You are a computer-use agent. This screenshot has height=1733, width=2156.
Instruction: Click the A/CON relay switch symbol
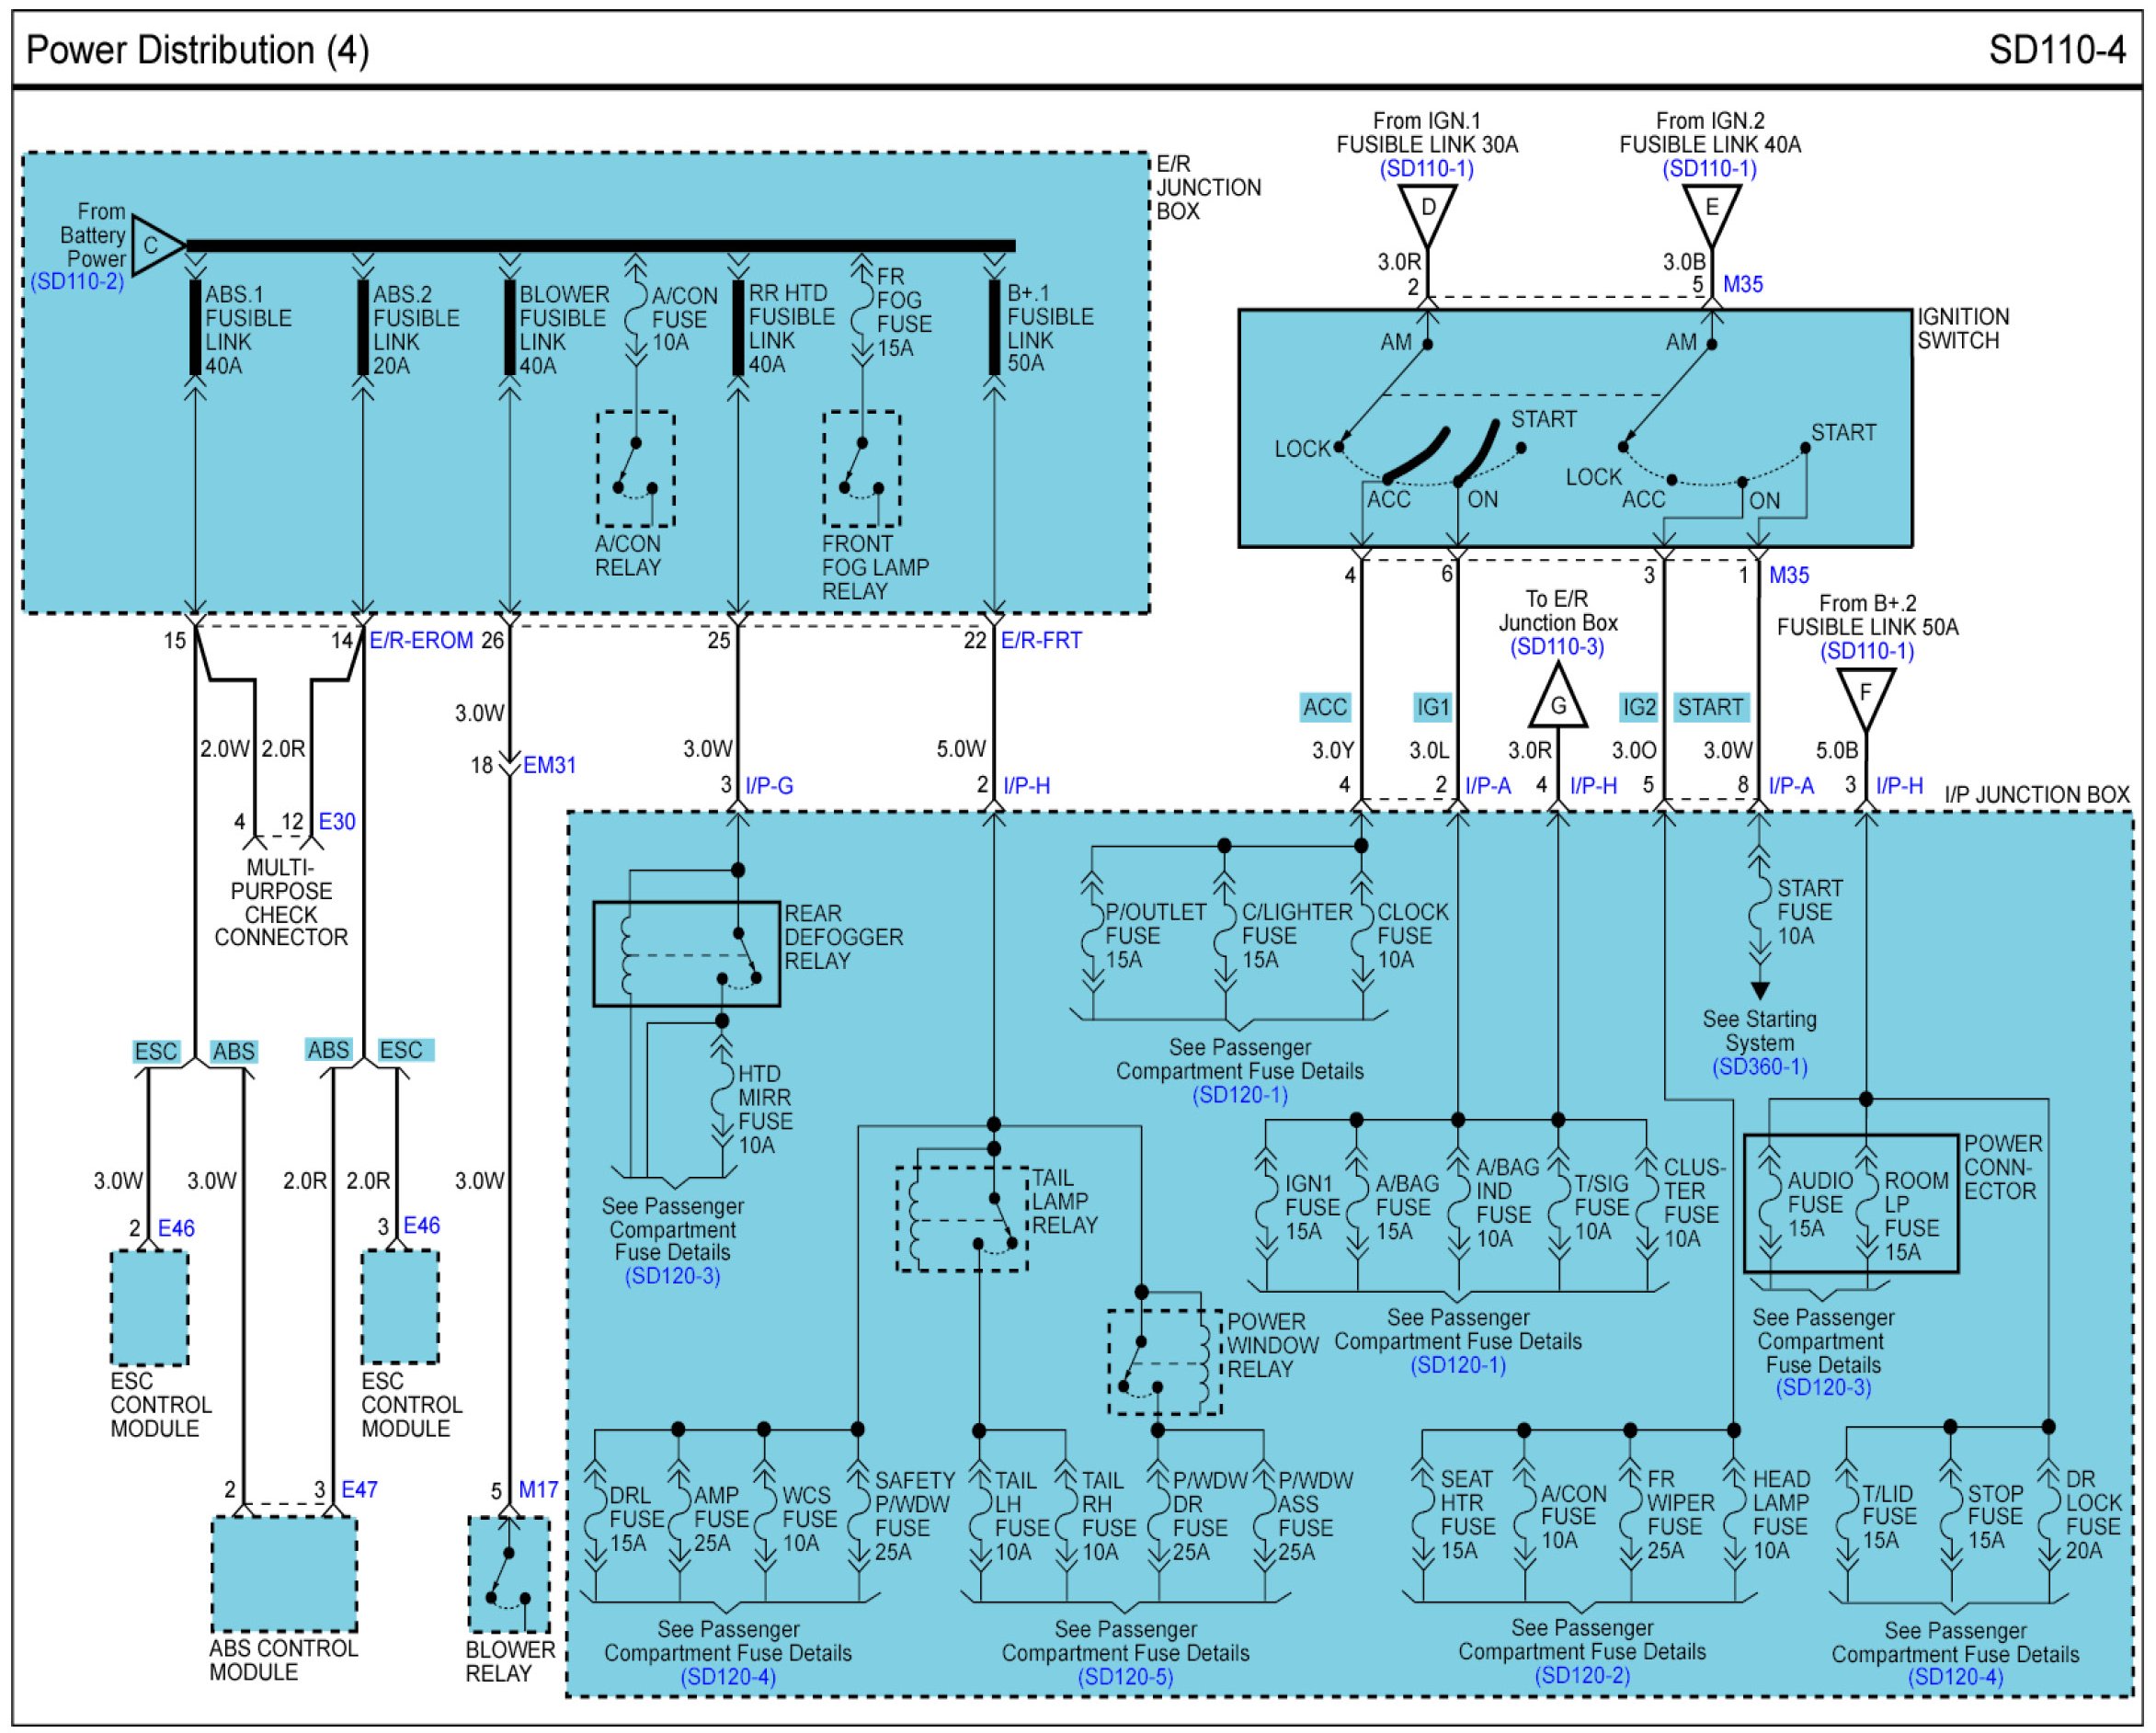coord(635,468)
